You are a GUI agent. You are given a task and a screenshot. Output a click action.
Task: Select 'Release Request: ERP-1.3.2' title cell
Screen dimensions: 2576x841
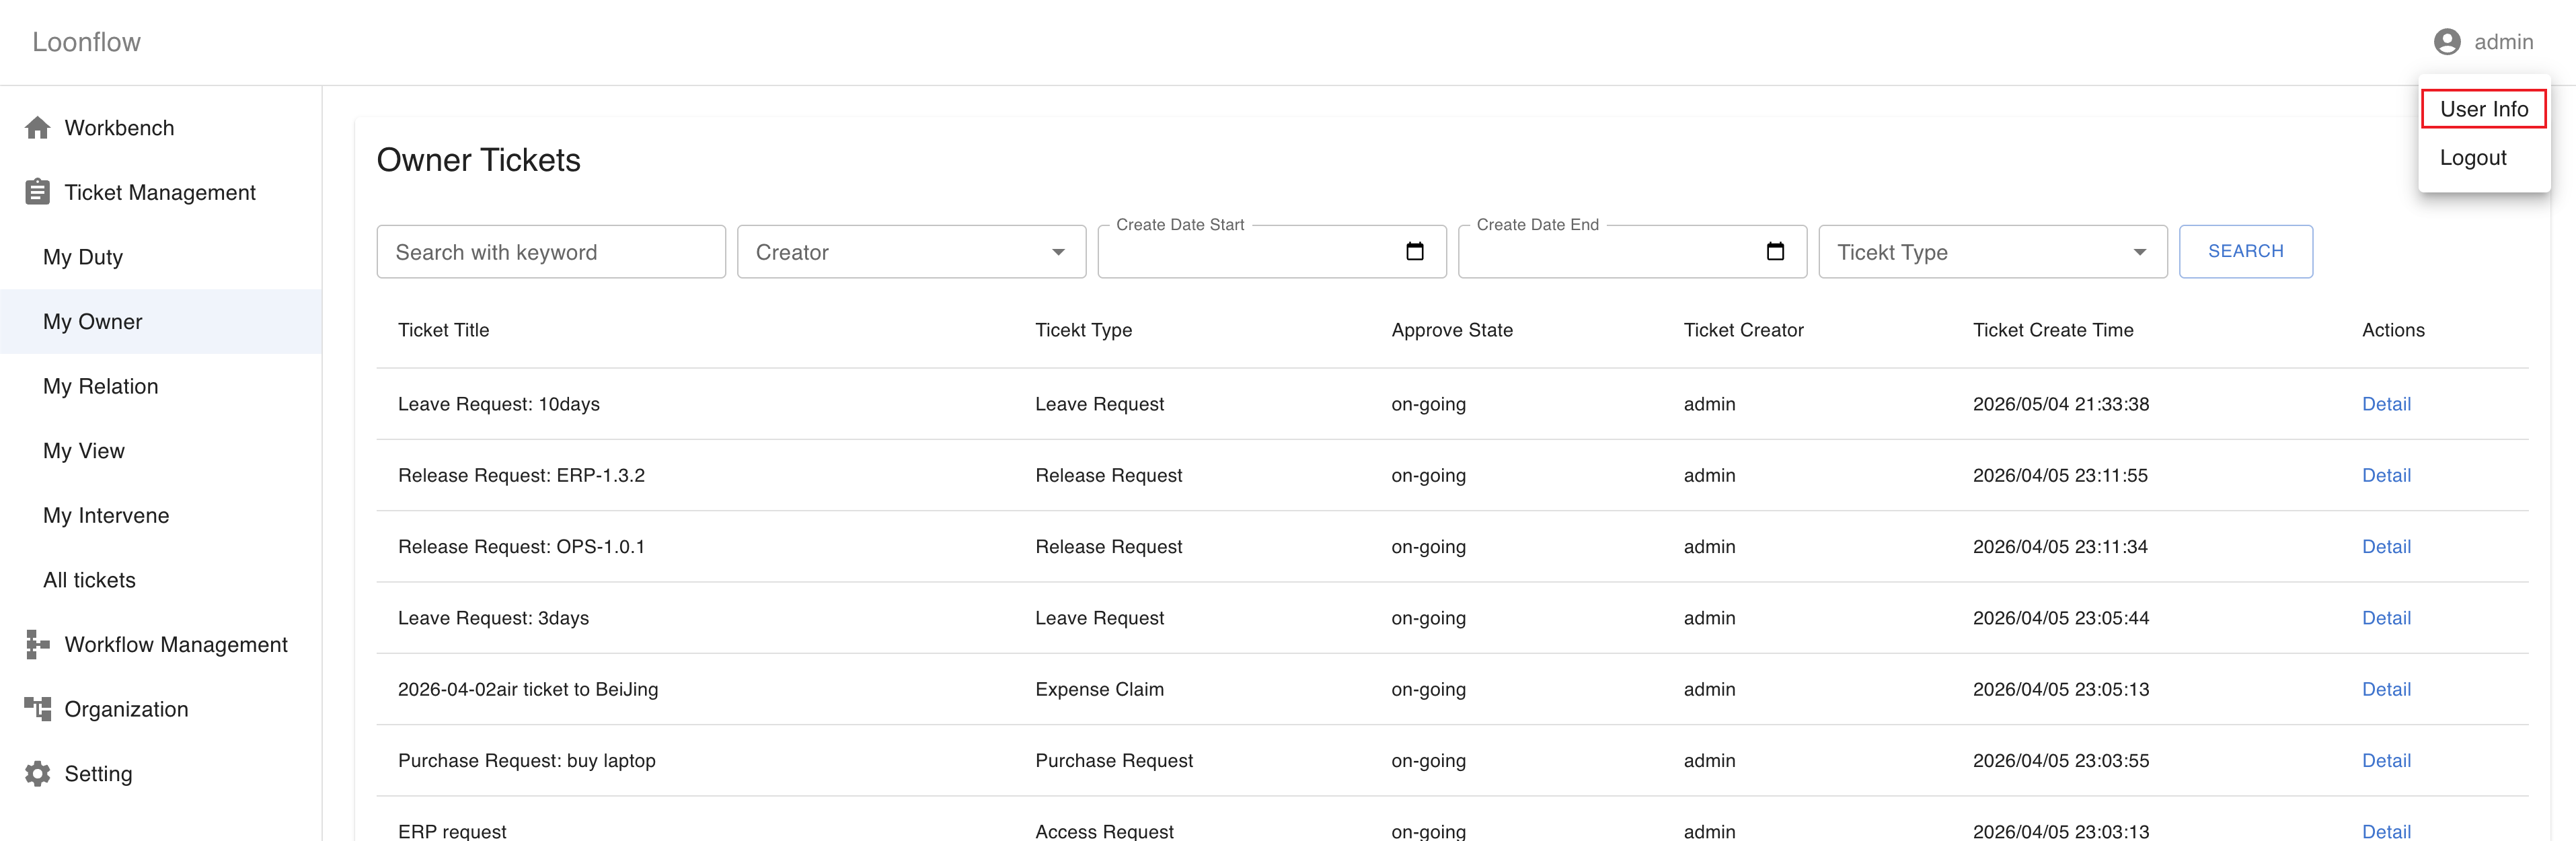point(521,475)
